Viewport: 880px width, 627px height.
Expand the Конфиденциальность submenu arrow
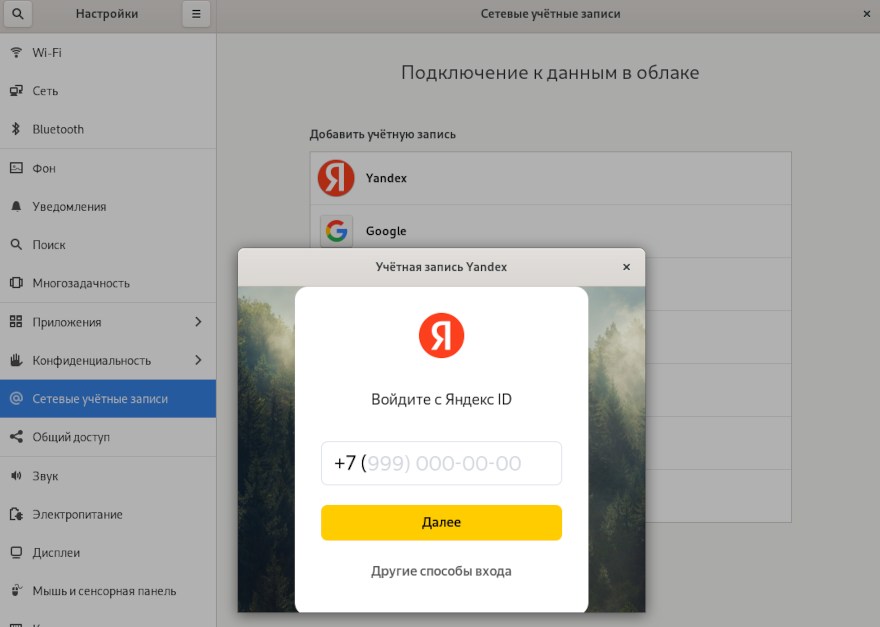click(x=198, y=360)
